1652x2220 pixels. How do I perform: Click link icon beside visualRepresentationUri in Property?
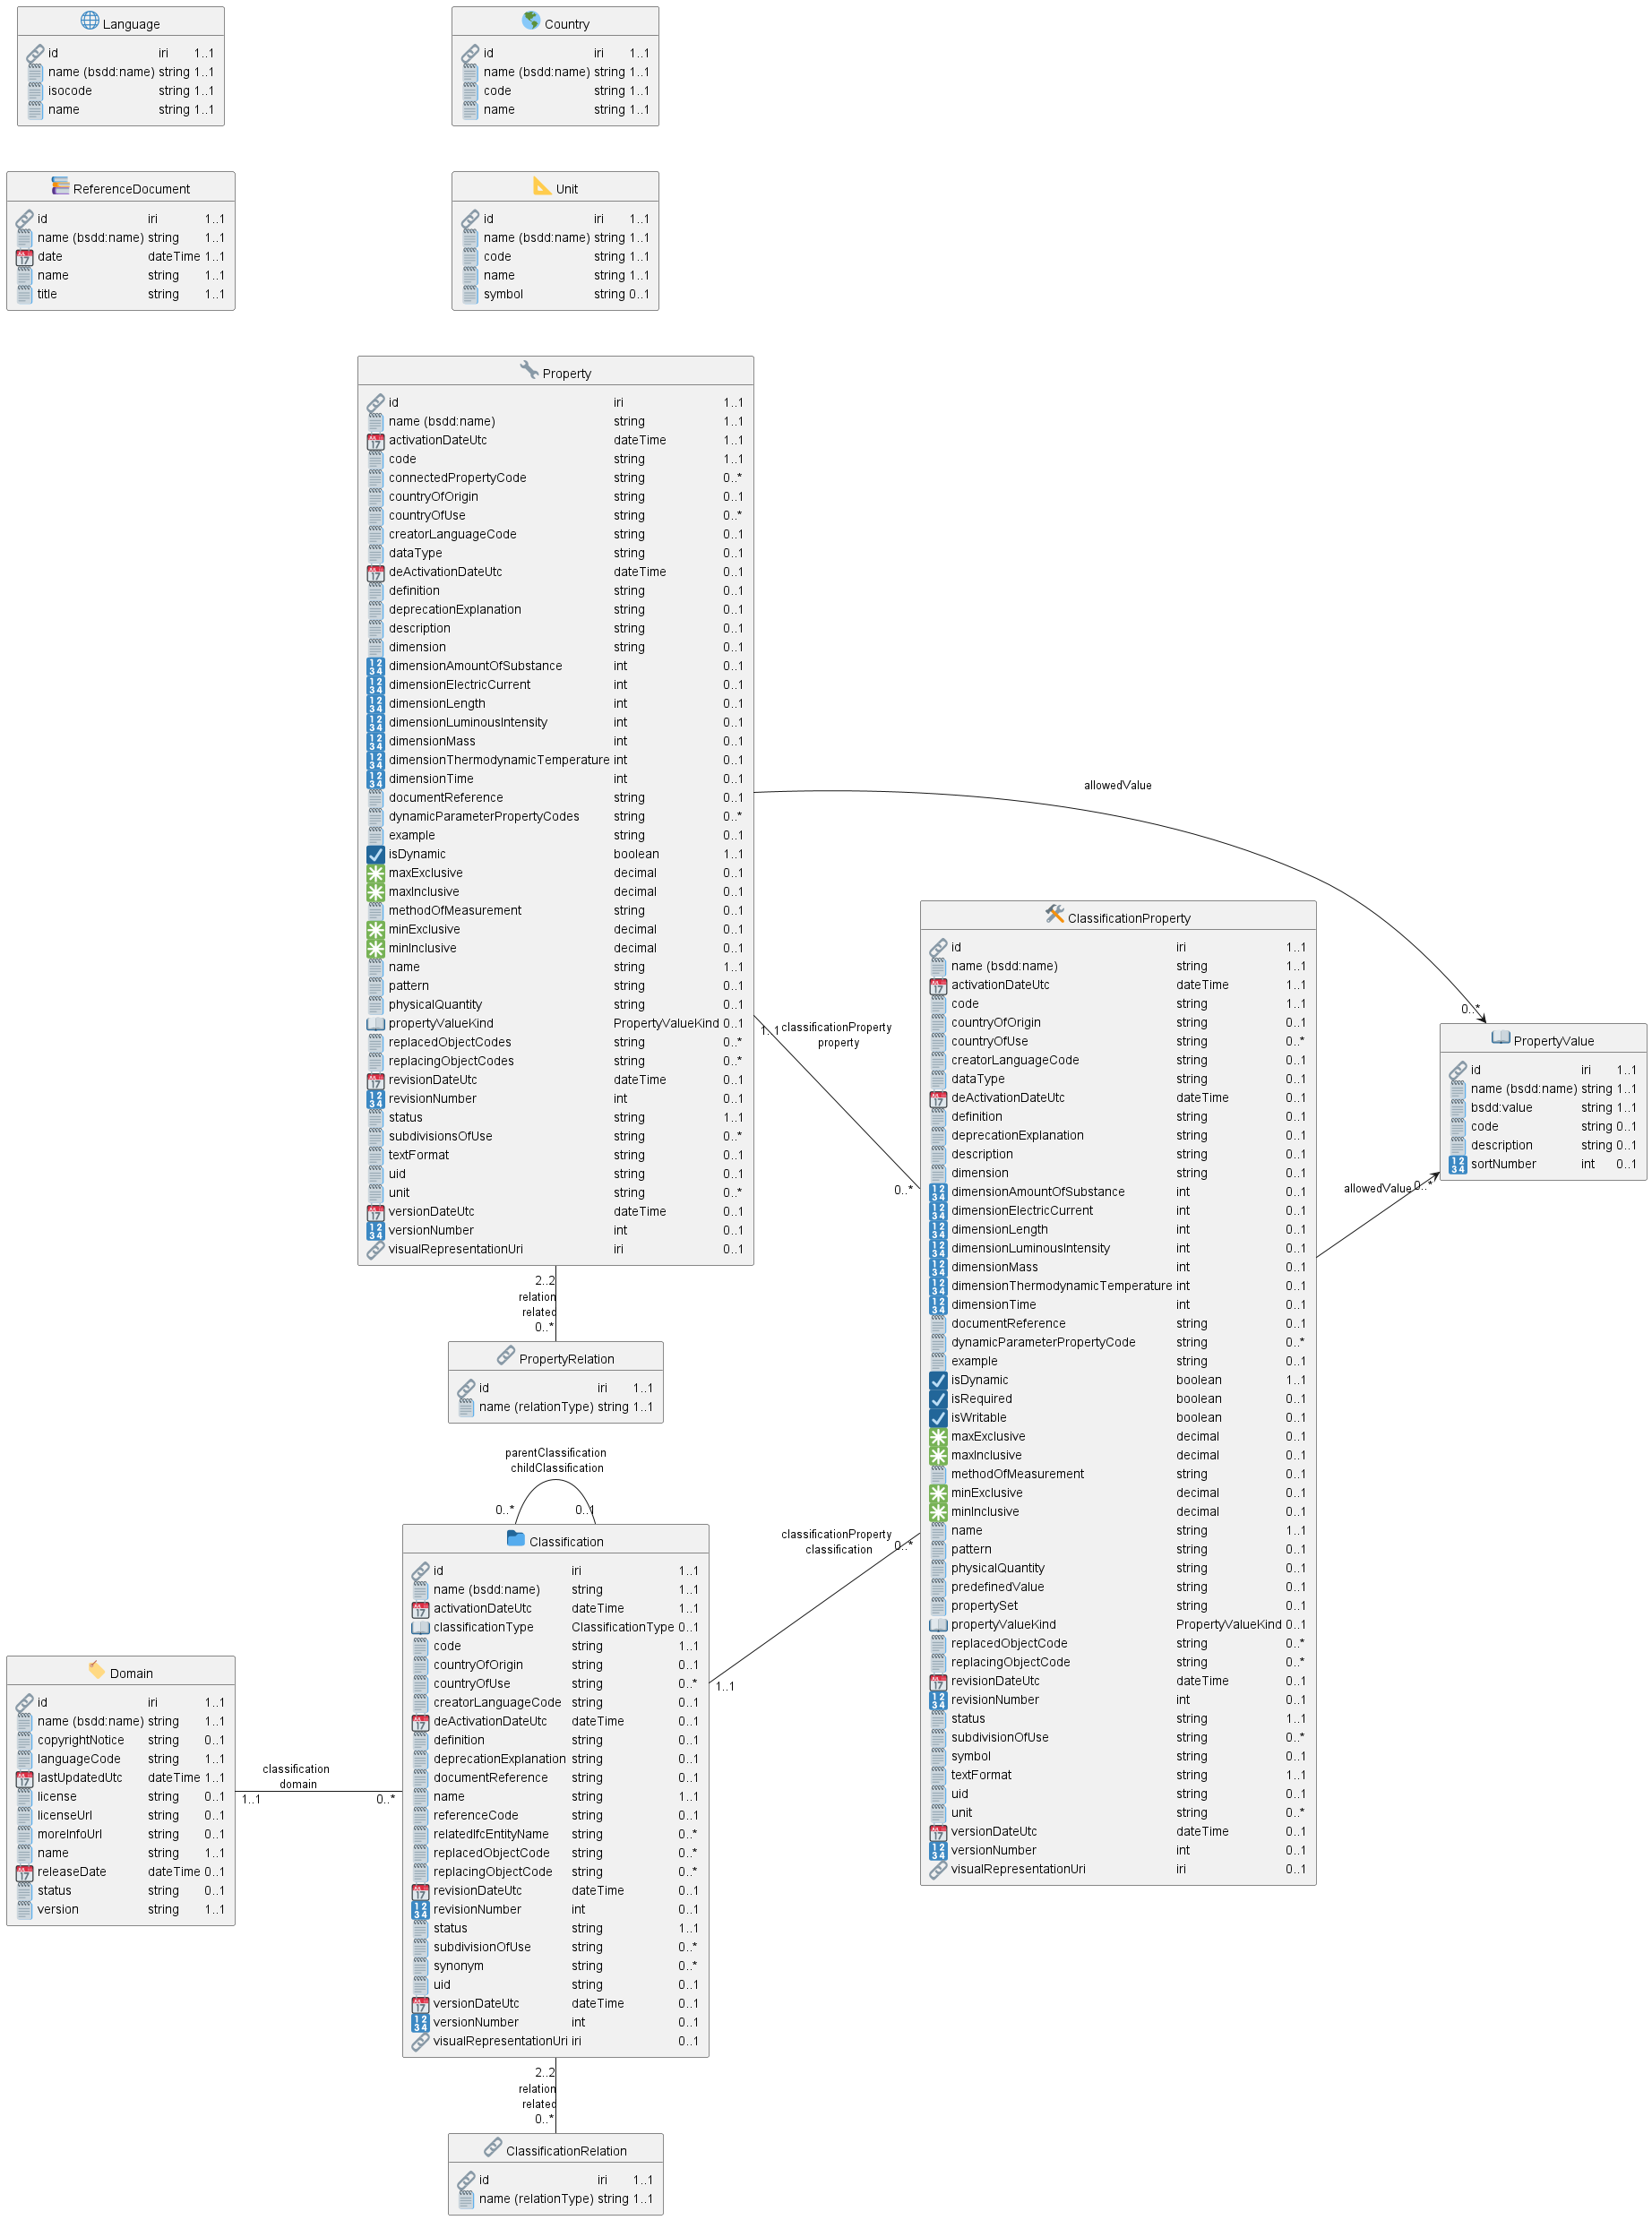click(375, 1250)
